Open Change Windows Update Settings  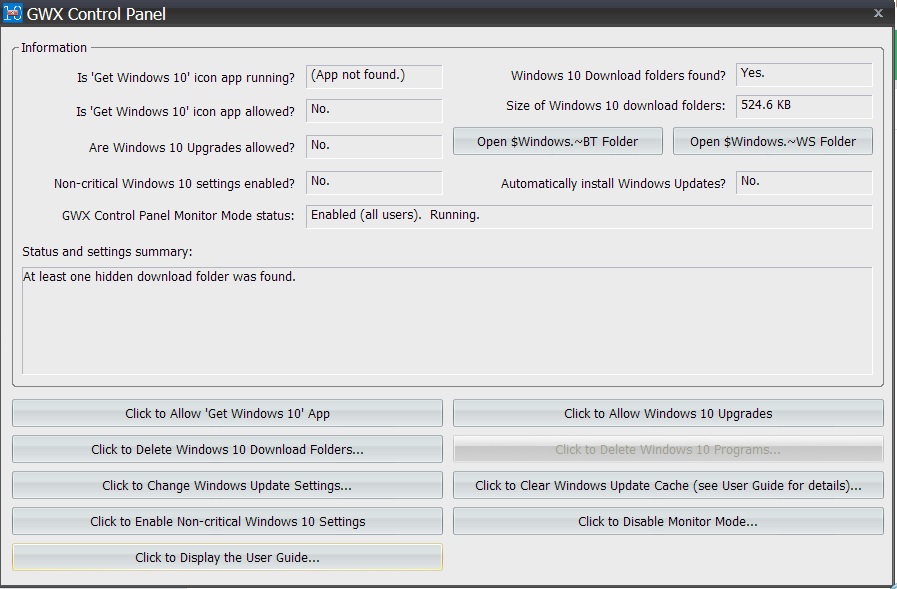coord(227,485)
